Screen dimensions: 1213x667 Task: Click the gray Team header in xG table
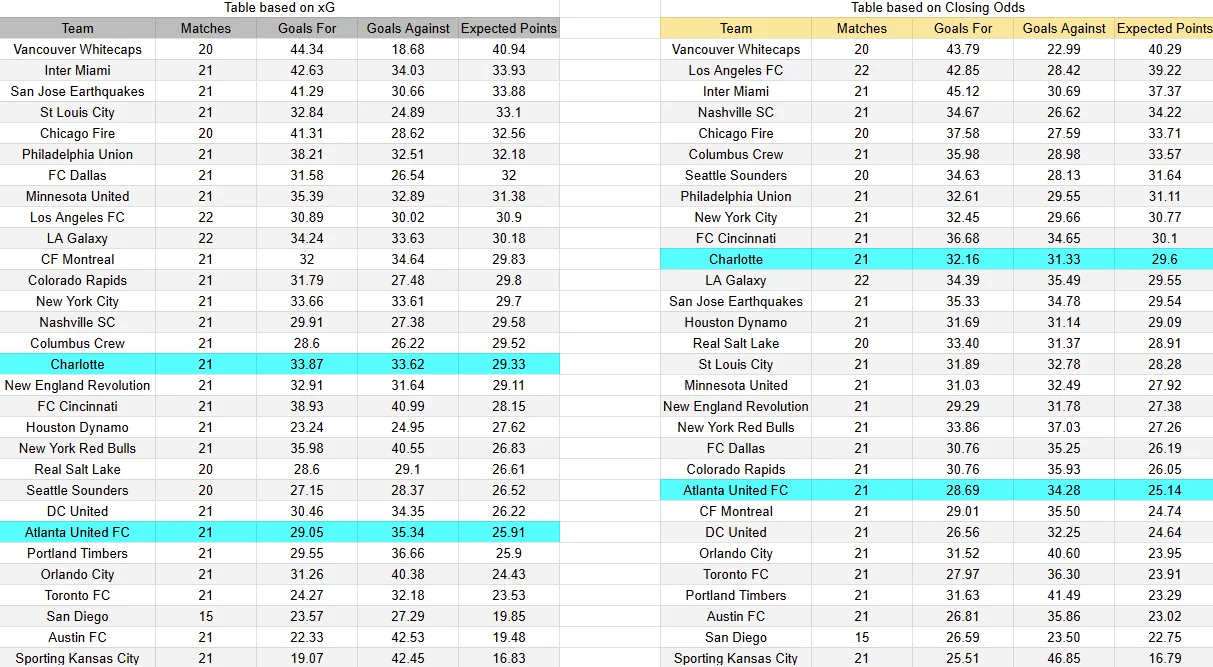(x=77, y=28)
